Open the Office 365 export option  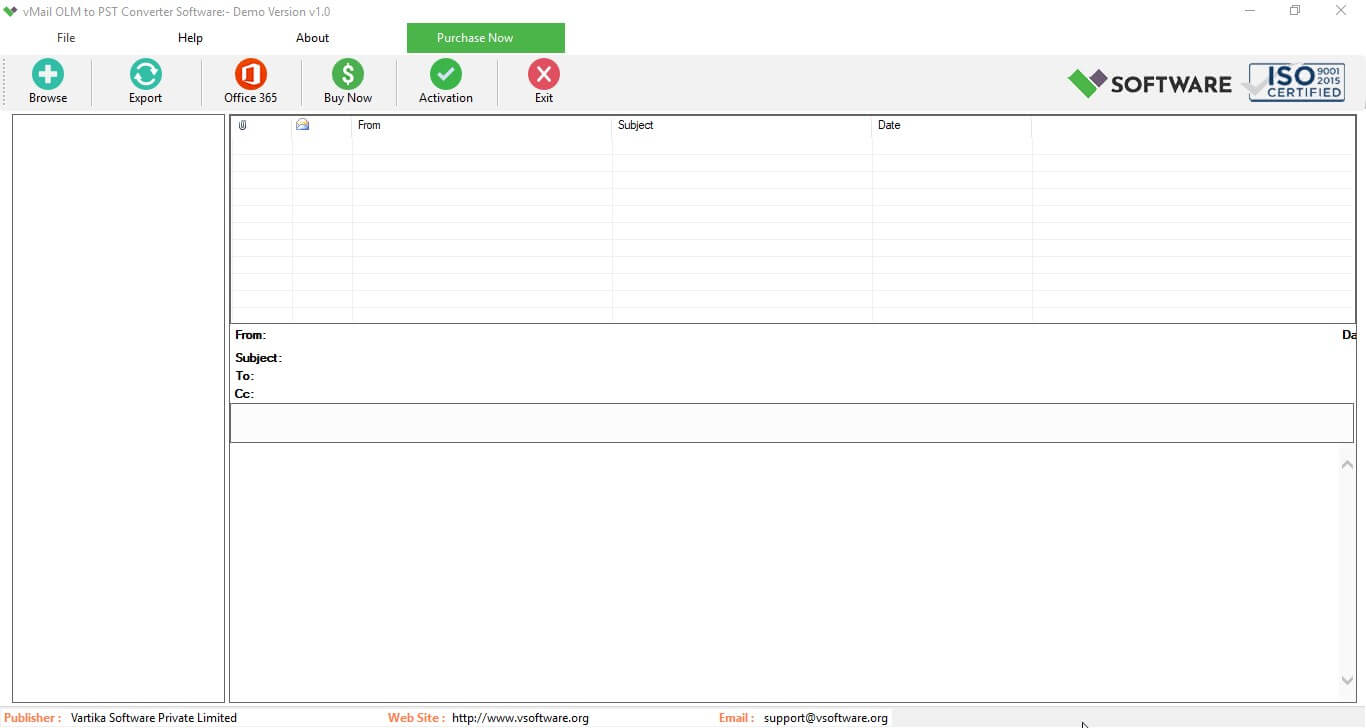tap(250, 81)
